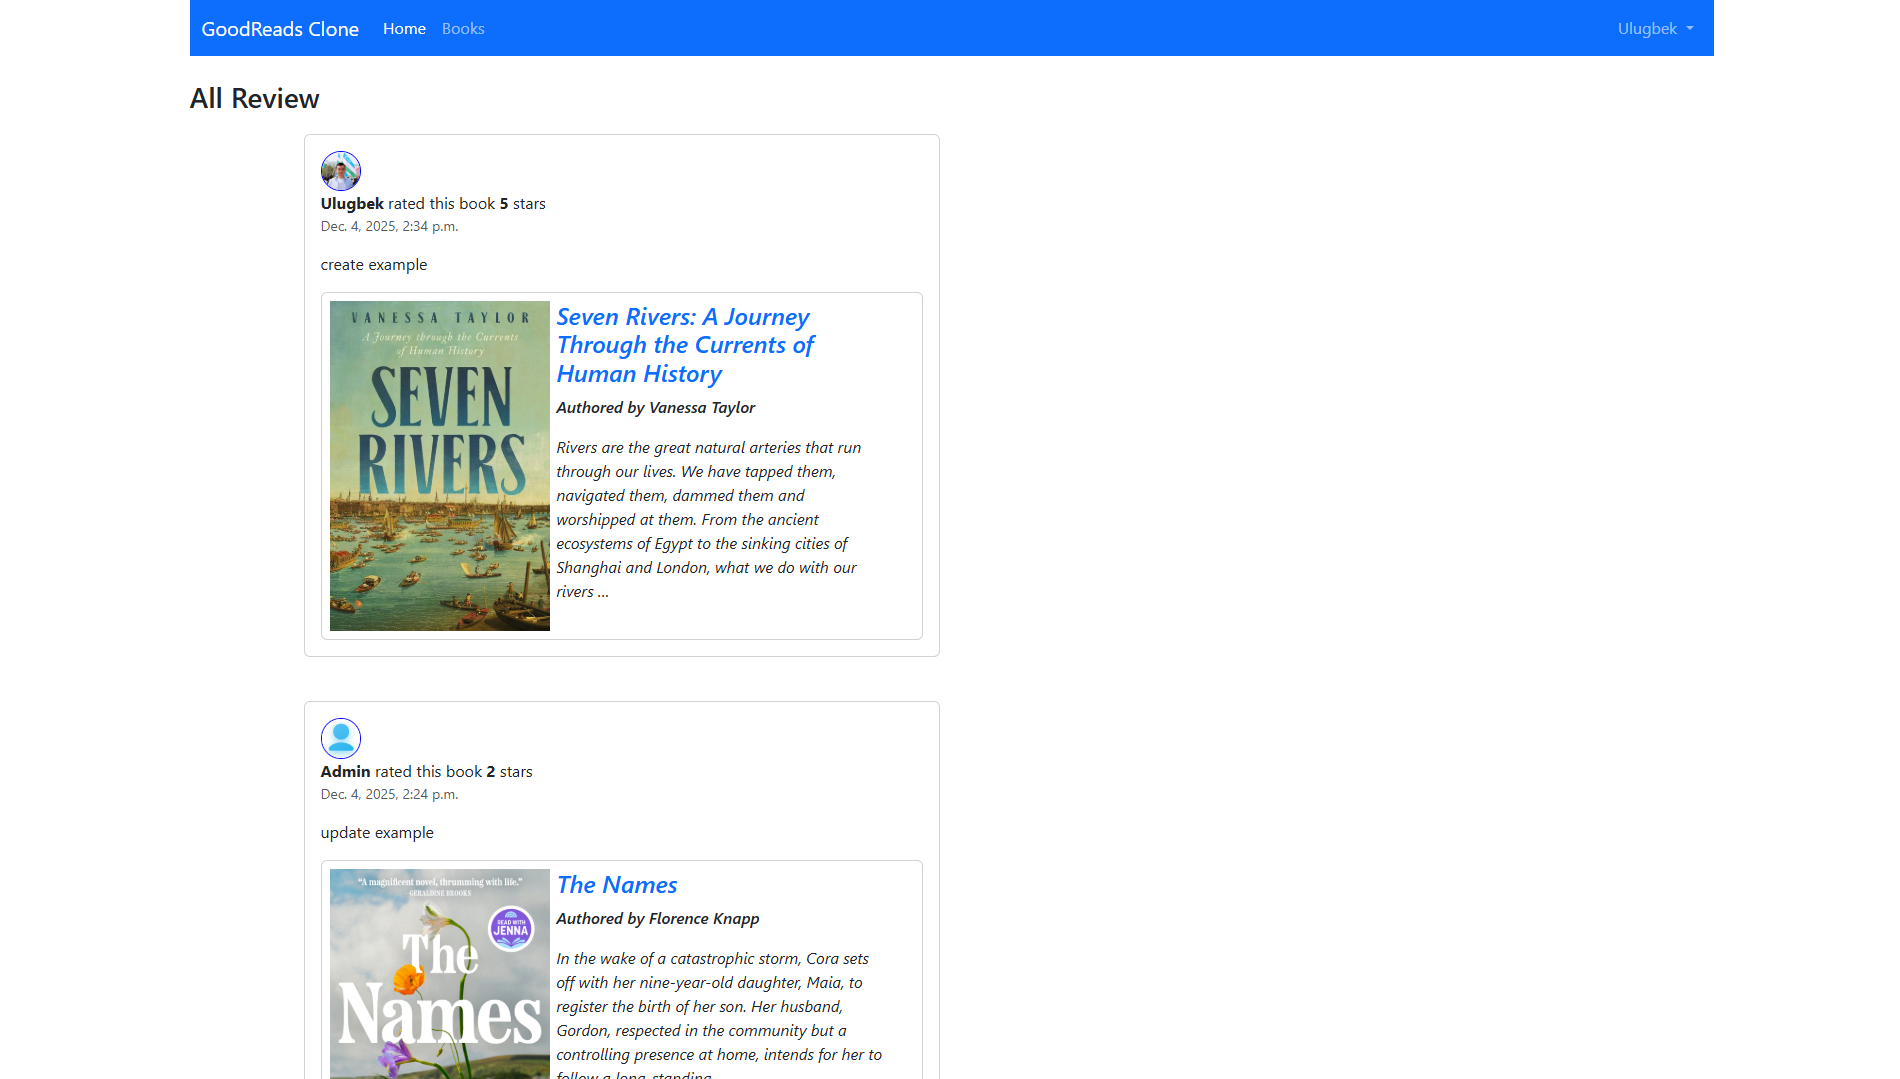Click The Names description paragraph
This screenshot has height=1079, width=1900.
719,1014
